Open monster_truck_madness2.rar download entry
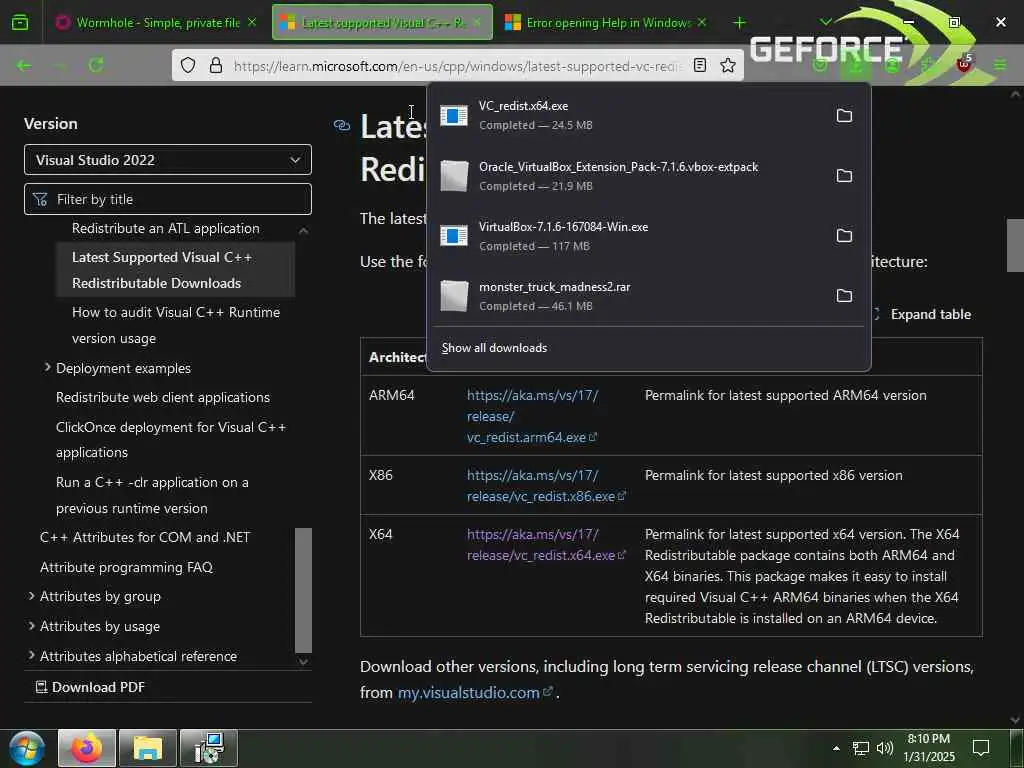 [x=627, y=296]
